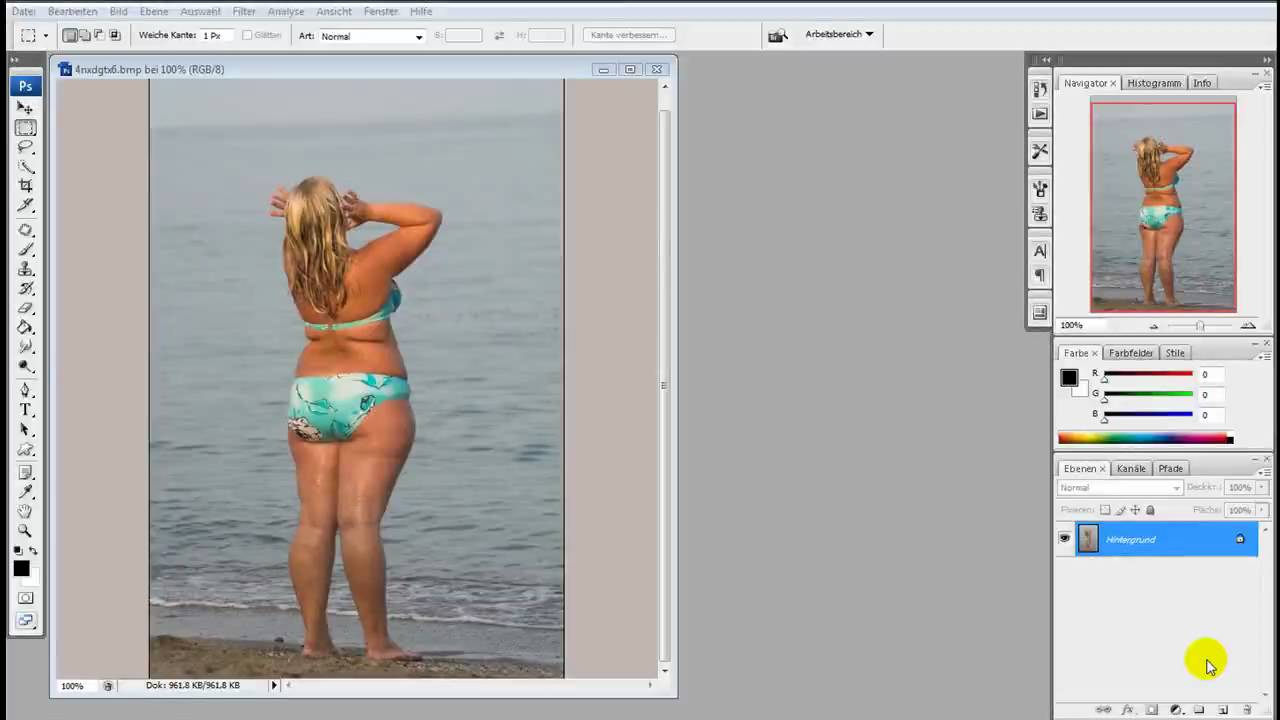Switch to the Kanäle tab
Image resolution: width=1280 pixels, height=720 pixels.
1131,468
